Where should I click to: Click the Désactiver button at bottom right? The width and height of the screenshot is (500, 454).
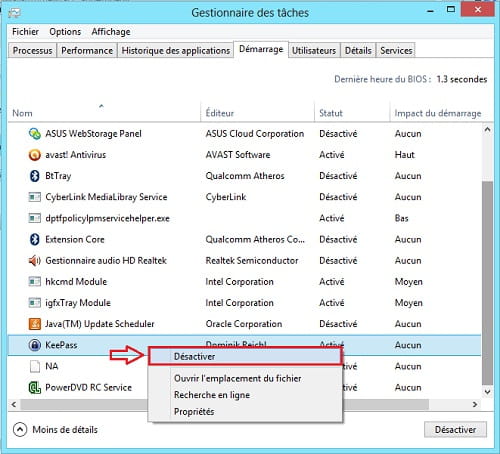[x=455, y=430]
